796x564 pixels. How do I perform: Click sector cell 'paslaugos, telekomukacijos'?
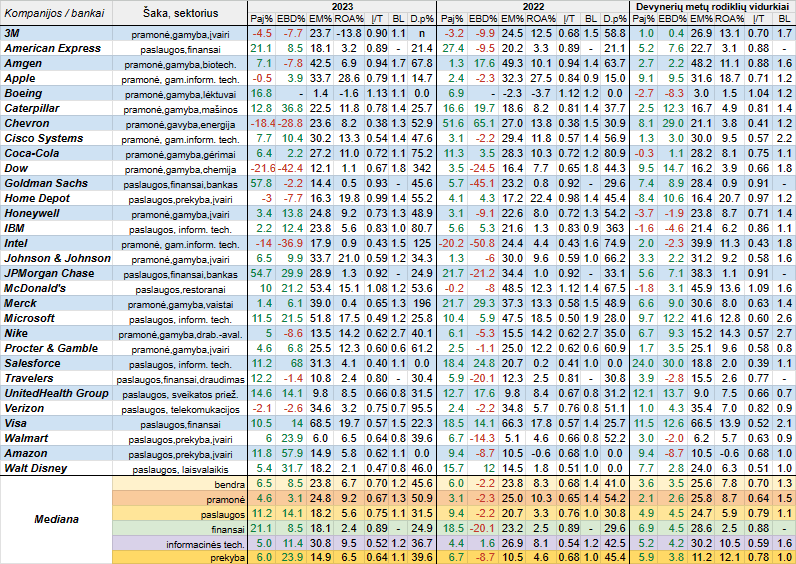pos(180,409)
